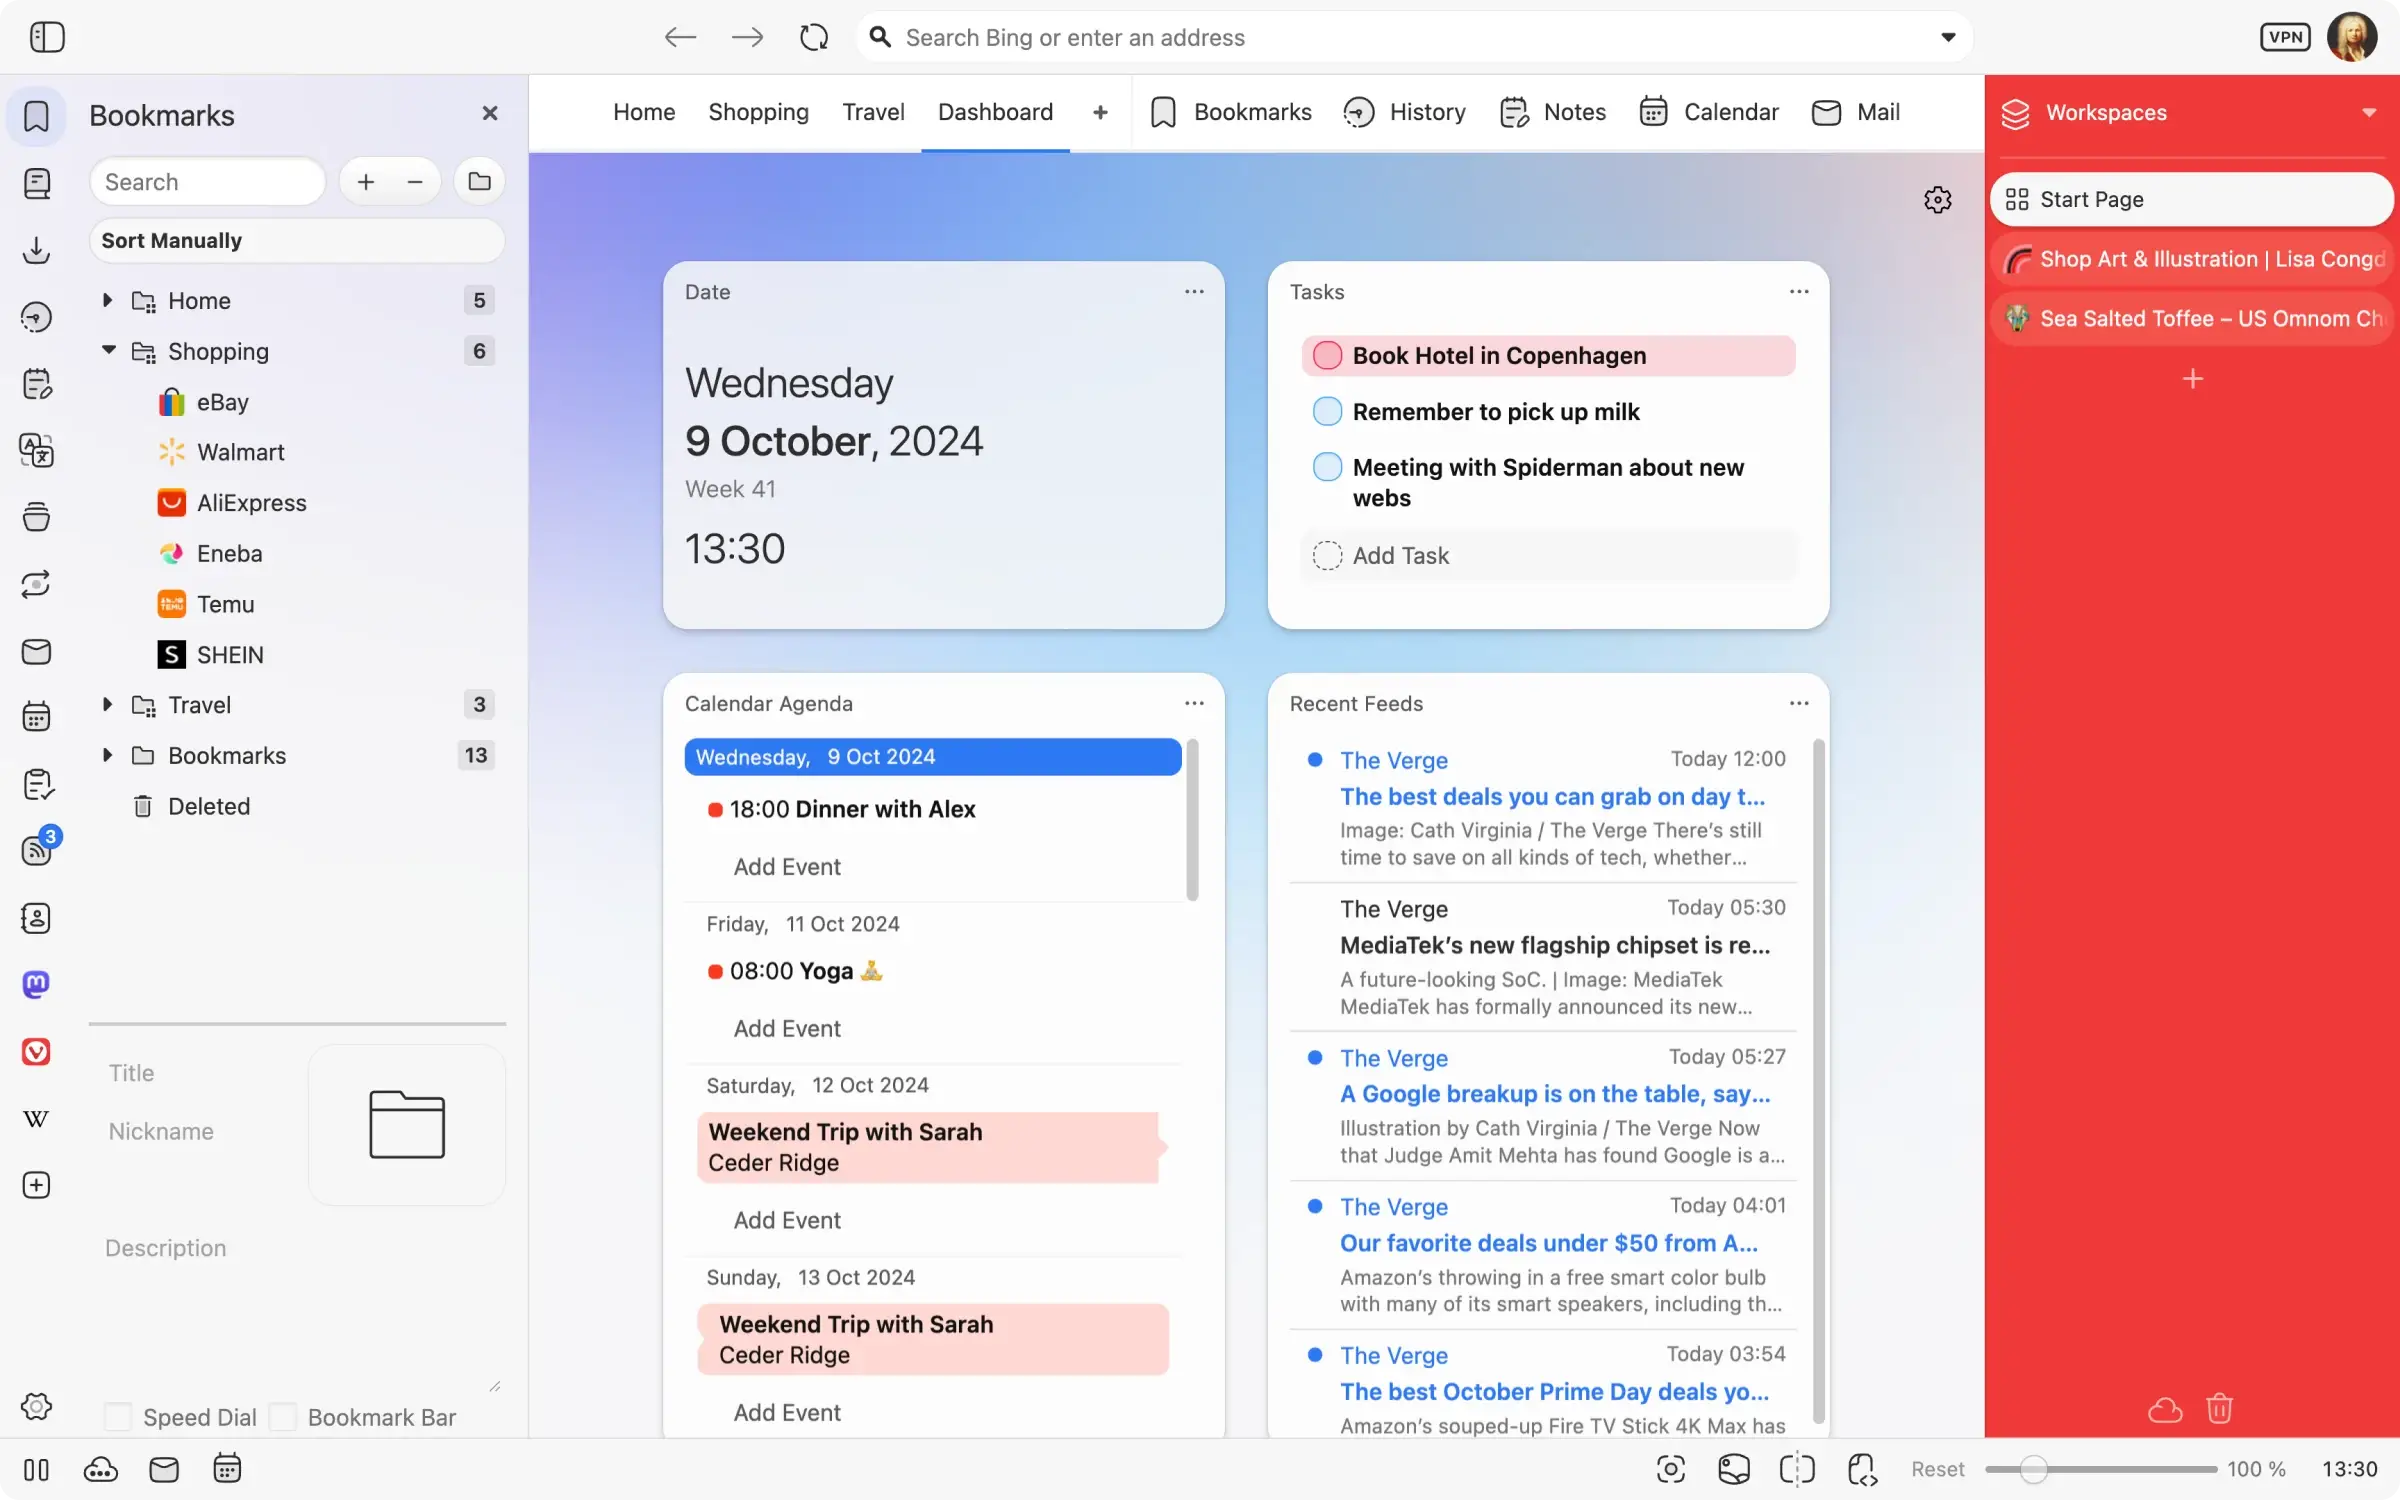The height and width of the screenshot is (1500, 2400).
Task: Expand the Travel bookmarks folder
Action: click(x=108, y=704)
